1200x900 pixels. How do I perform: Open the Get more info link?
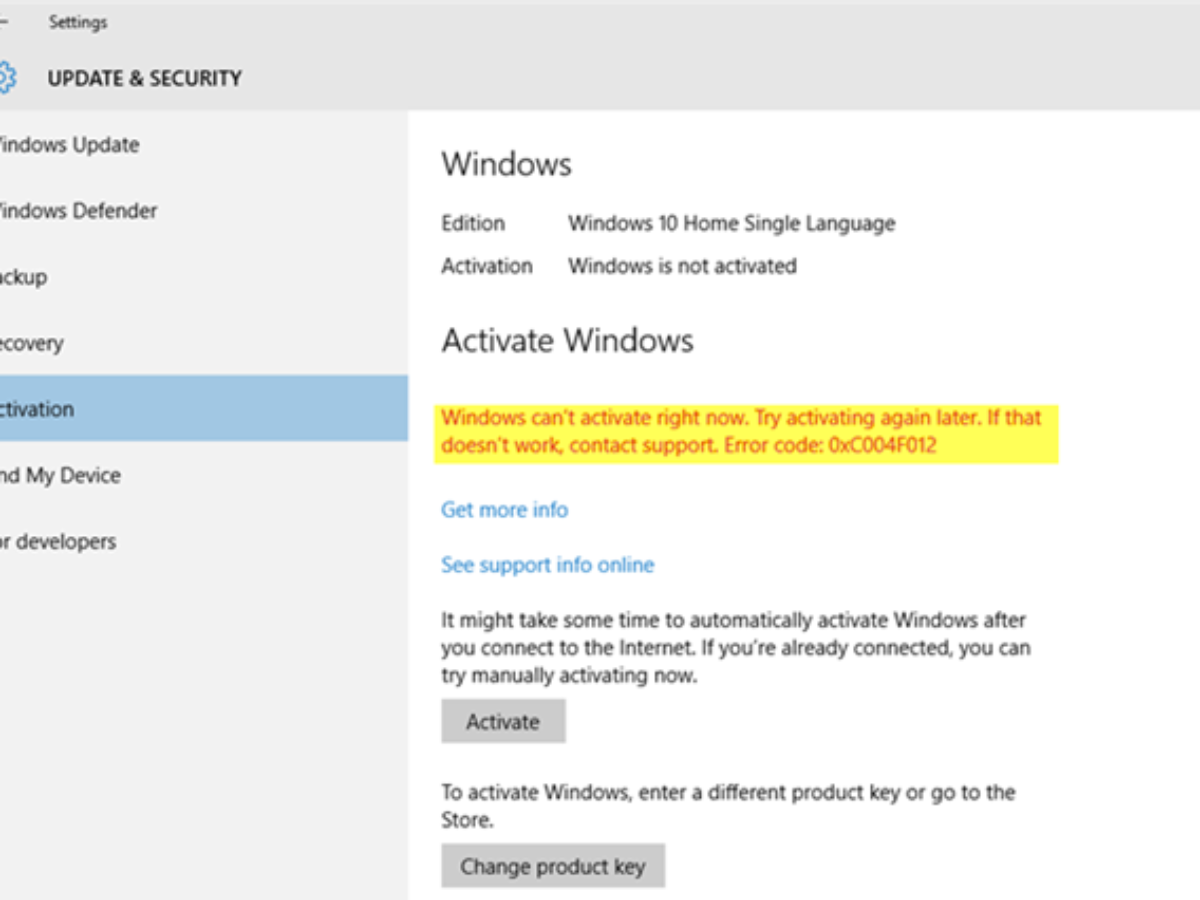pyautogui.click(x=503, y=509)
